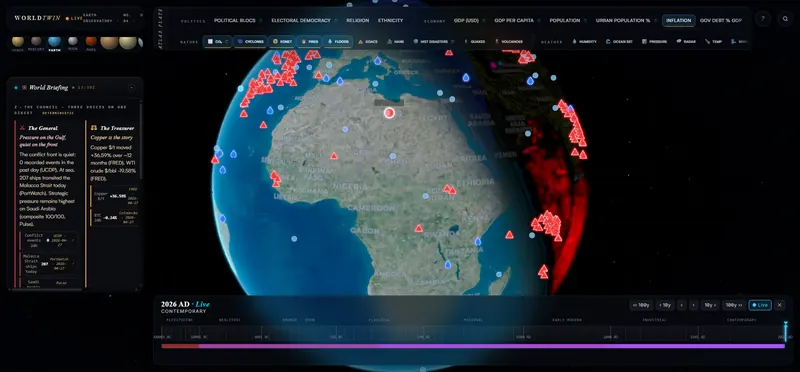The width and height of the screenshot is (800, 372).
Task: Collapse the World Briefing panel
Action: 131,88
